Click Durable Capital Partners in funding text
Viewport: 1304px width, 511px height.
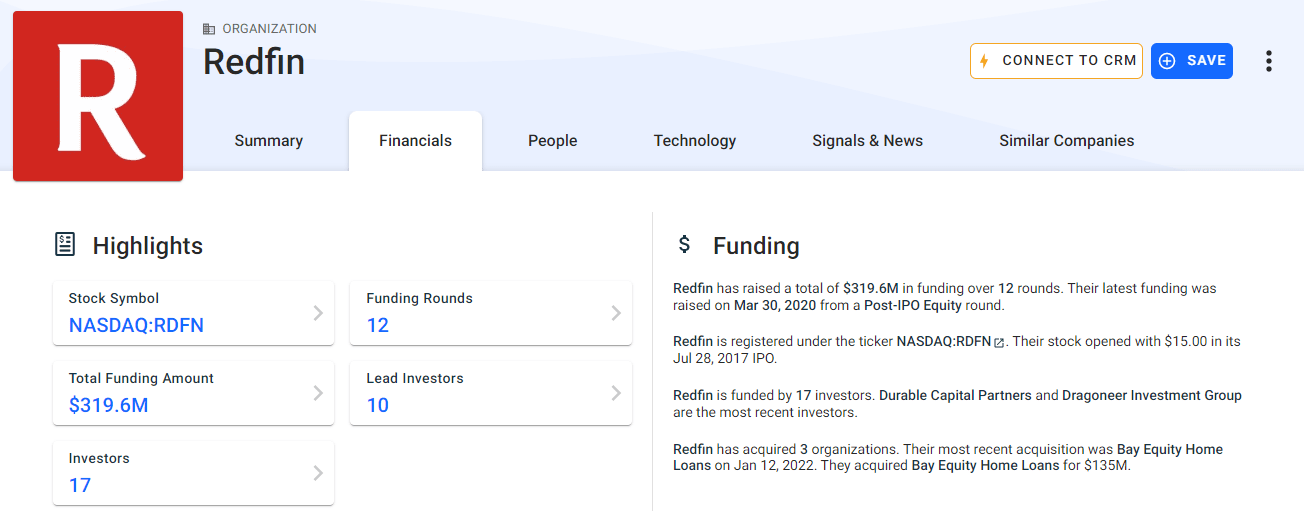pos(955,395)
